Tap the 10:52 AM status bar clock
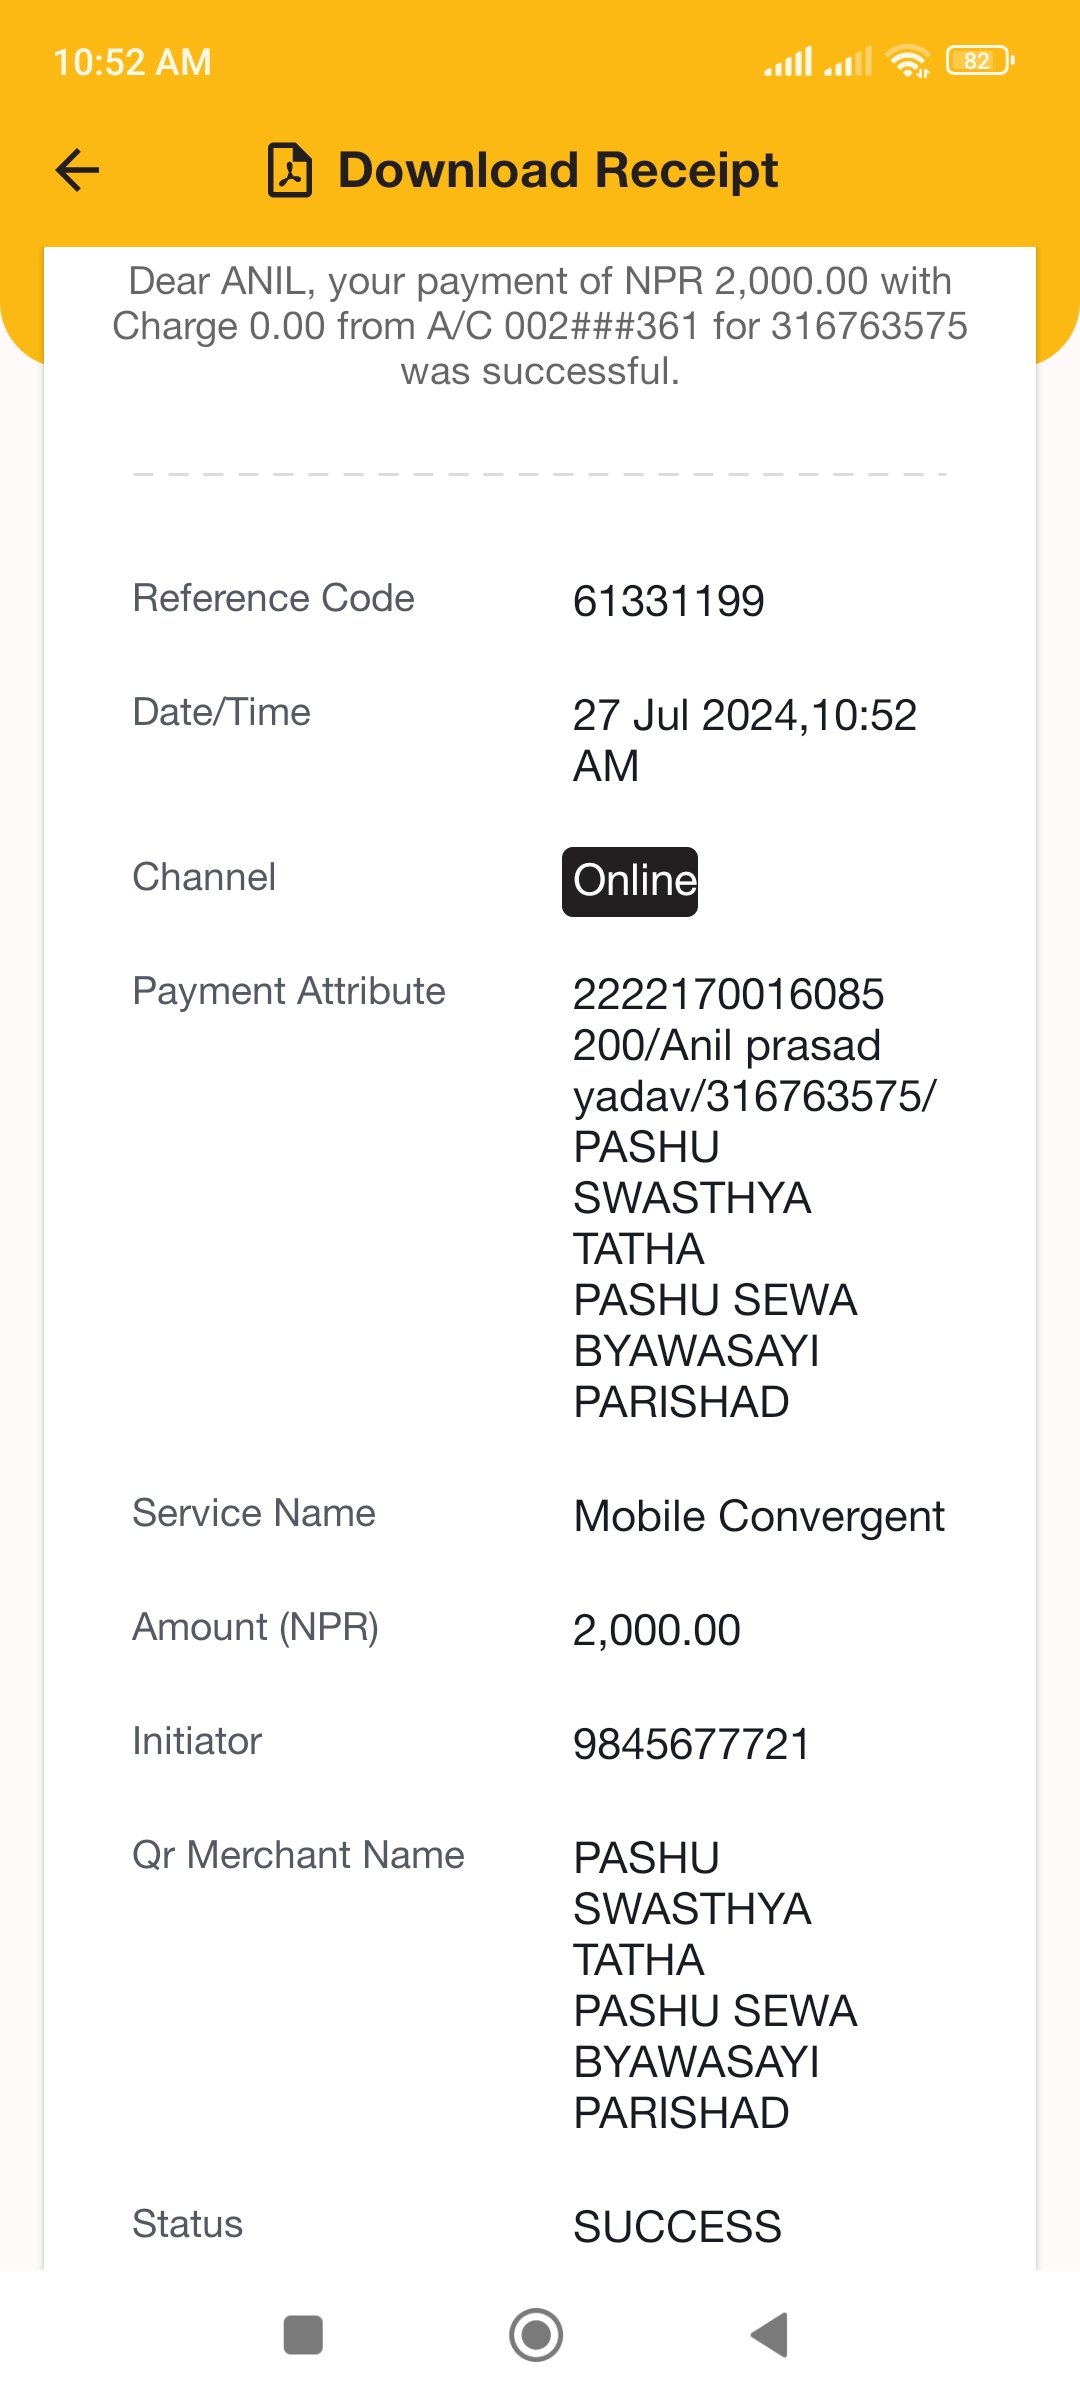 coord(132,62)
